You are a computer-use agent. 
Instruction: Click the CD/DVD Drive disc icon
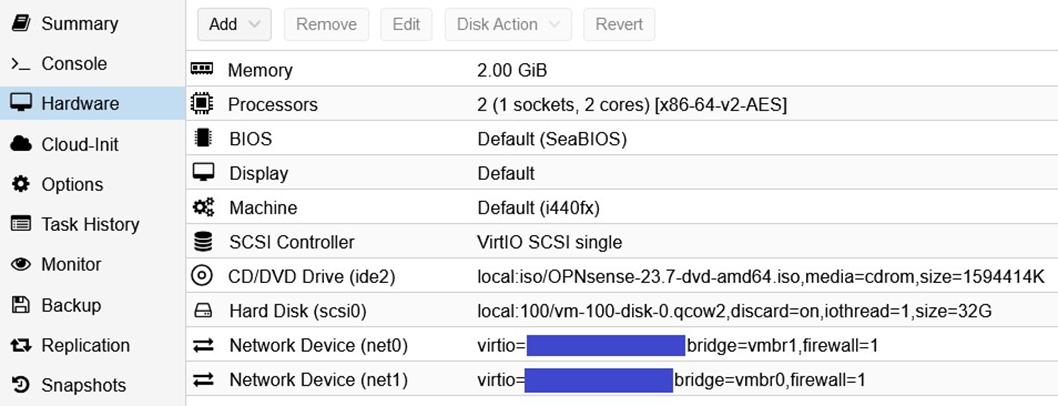(x=203, y=276)
